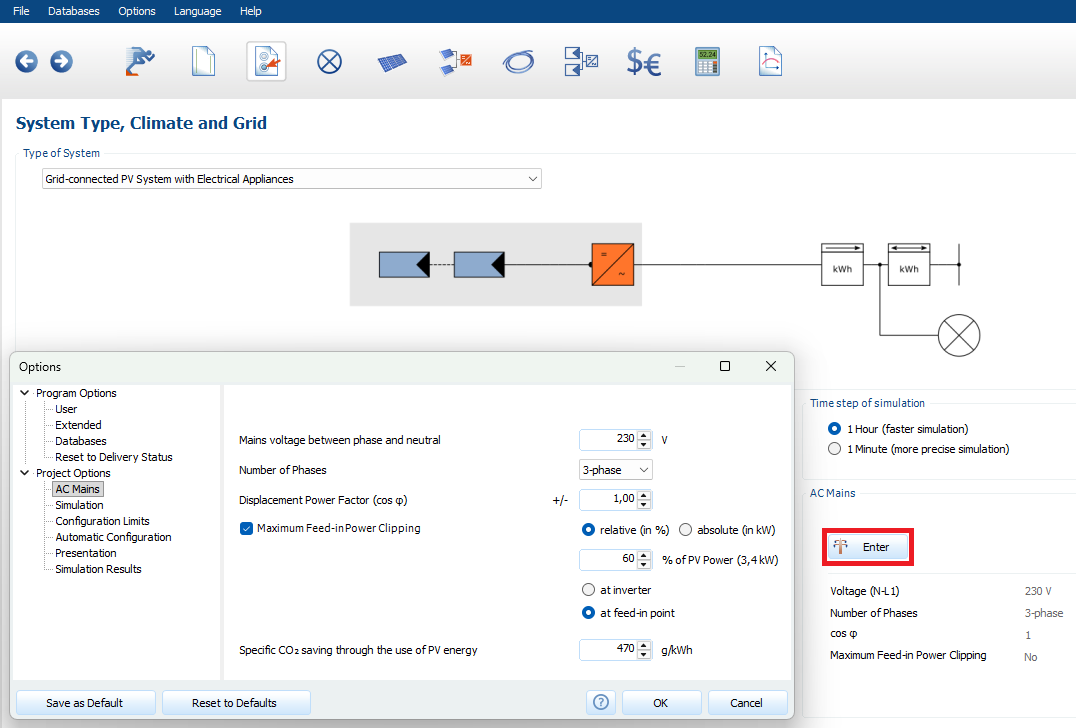This screenshot has height=728, width=1076.
Task: Click the back navigation arrow icon
Action: point(26,62)
